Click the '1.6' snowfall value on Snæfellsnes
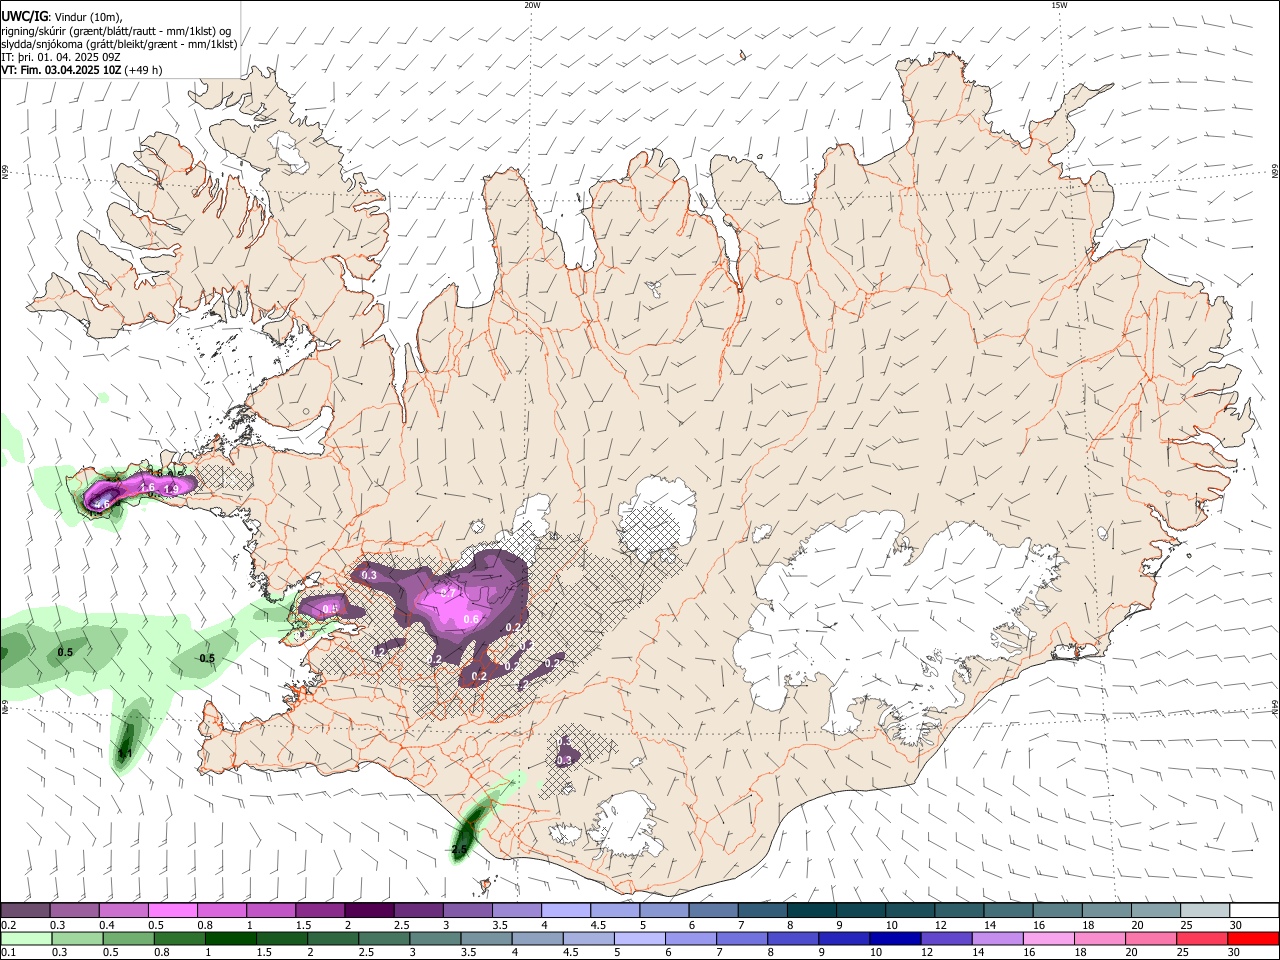Image resolution: width=1280 pixels, height=960 pixels. (147, 487)
